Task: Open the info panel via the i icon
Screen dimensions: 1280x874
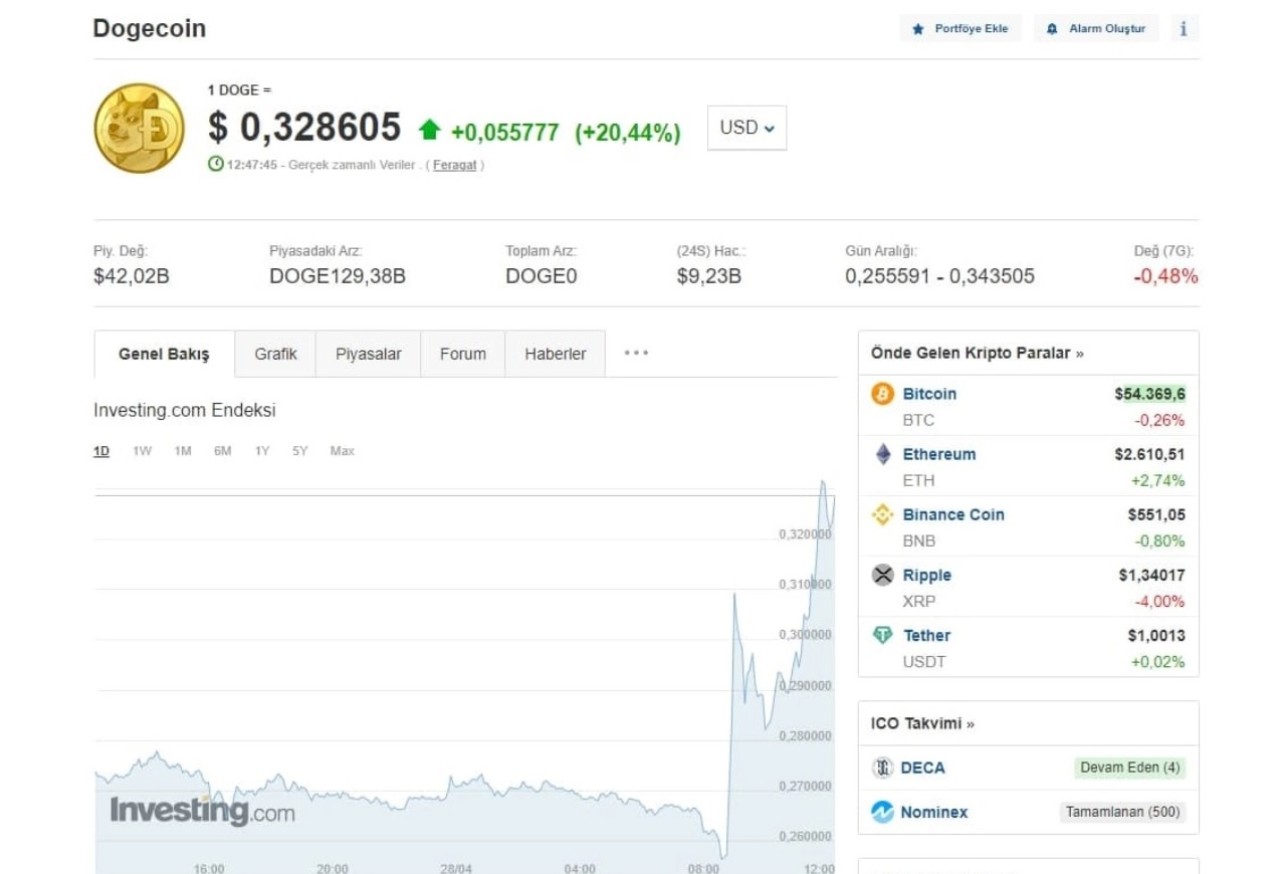Action: pyautogui.click(x=1184, y=28)
